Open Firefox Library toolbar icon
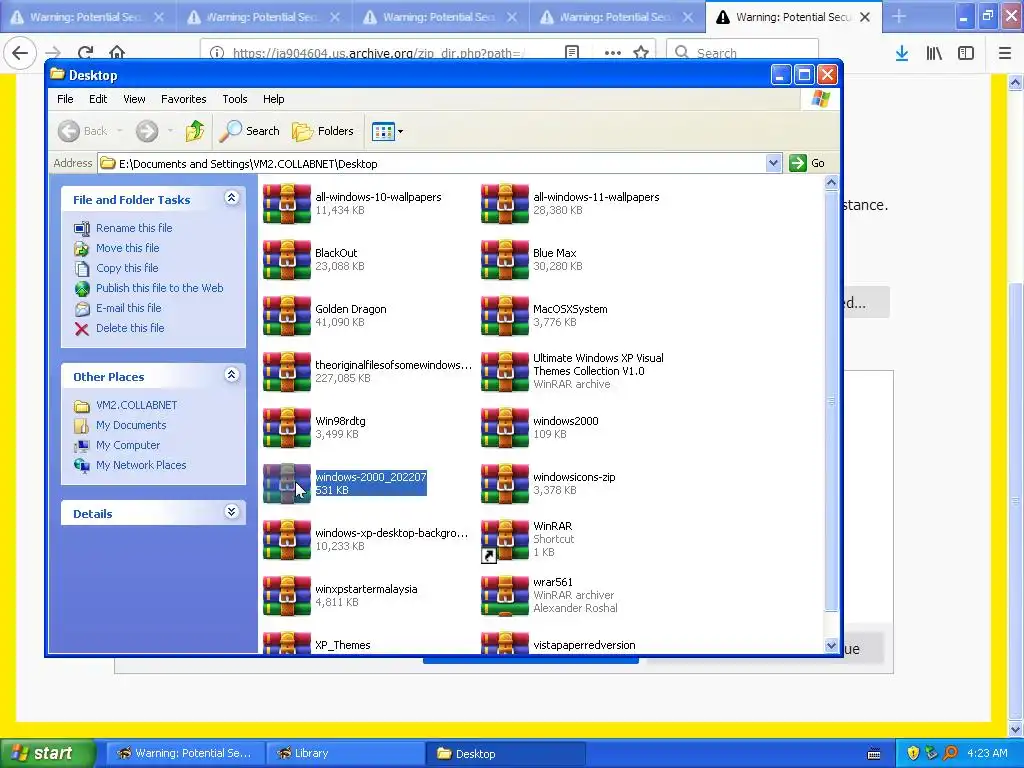Image resolution: width=1024 pixels, height=768 pixels. point(934,53)
